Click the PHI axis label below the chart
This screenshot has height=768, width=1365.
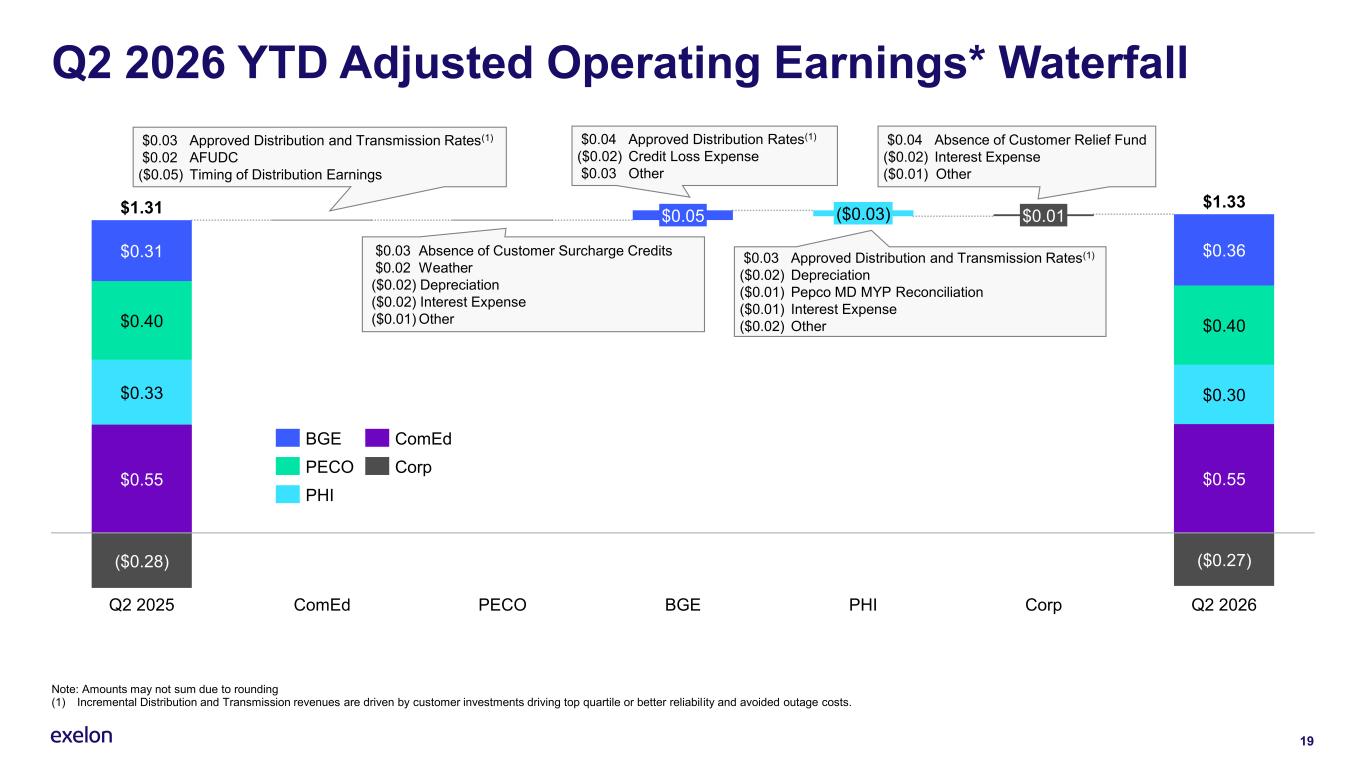[x=863, y=605]
